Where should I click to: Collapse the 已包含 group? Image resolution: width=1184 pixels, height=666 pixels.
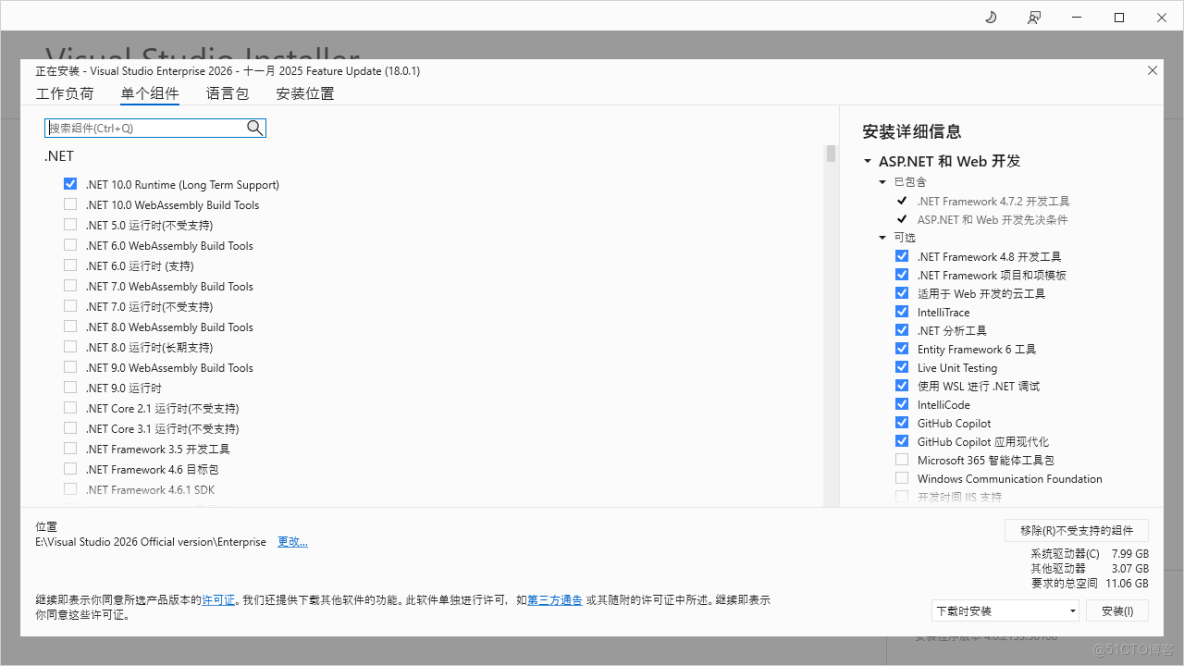[x=880, y=182]
